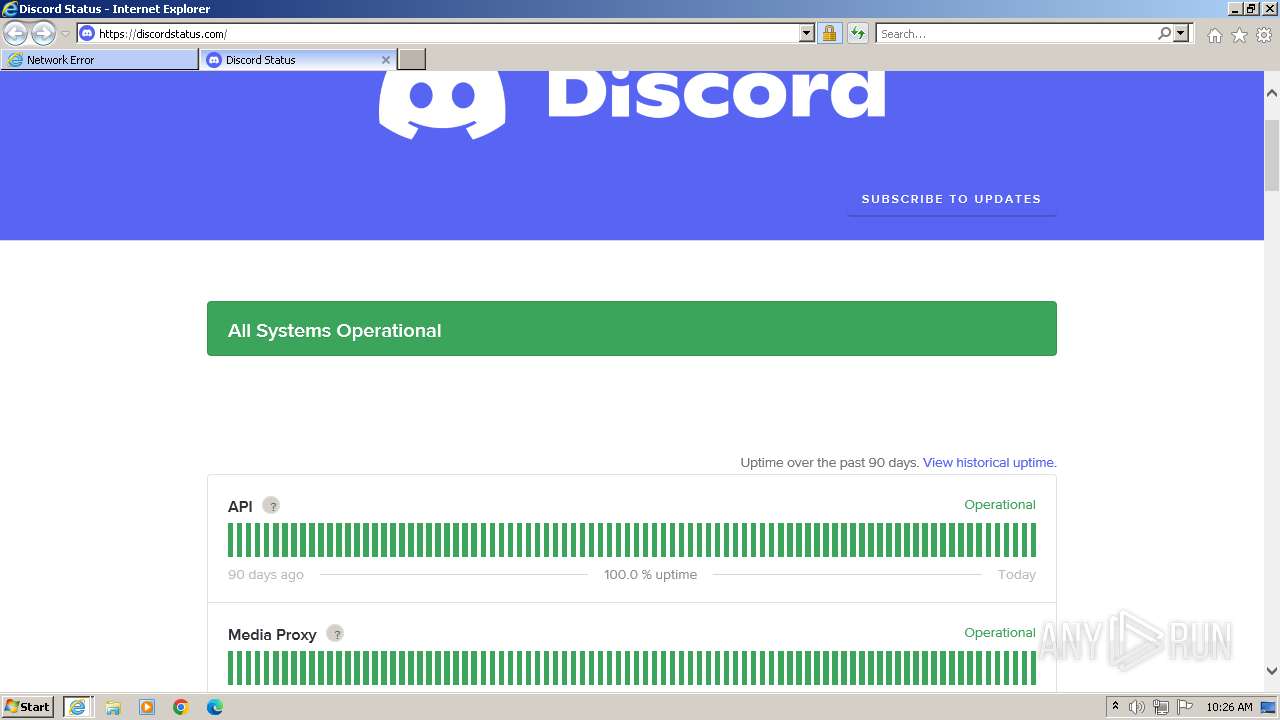This screenshot has width=1280, height=720.
Task: Click the Discord logo mascot icon
Action: coord(442,103)
